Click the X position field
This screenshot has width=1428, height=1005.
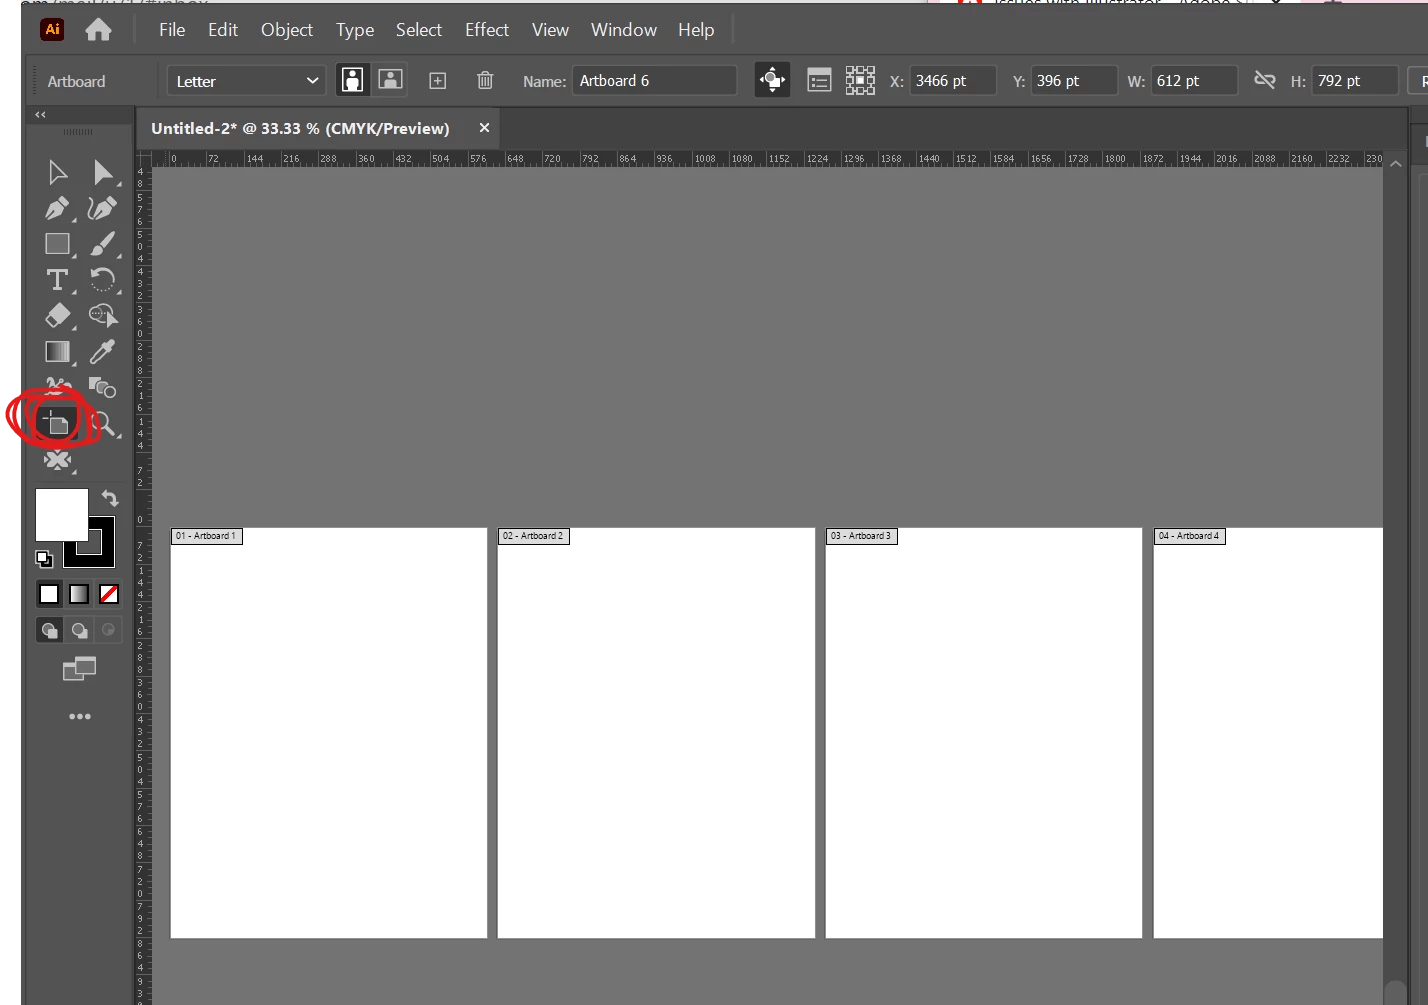(952, 81)
